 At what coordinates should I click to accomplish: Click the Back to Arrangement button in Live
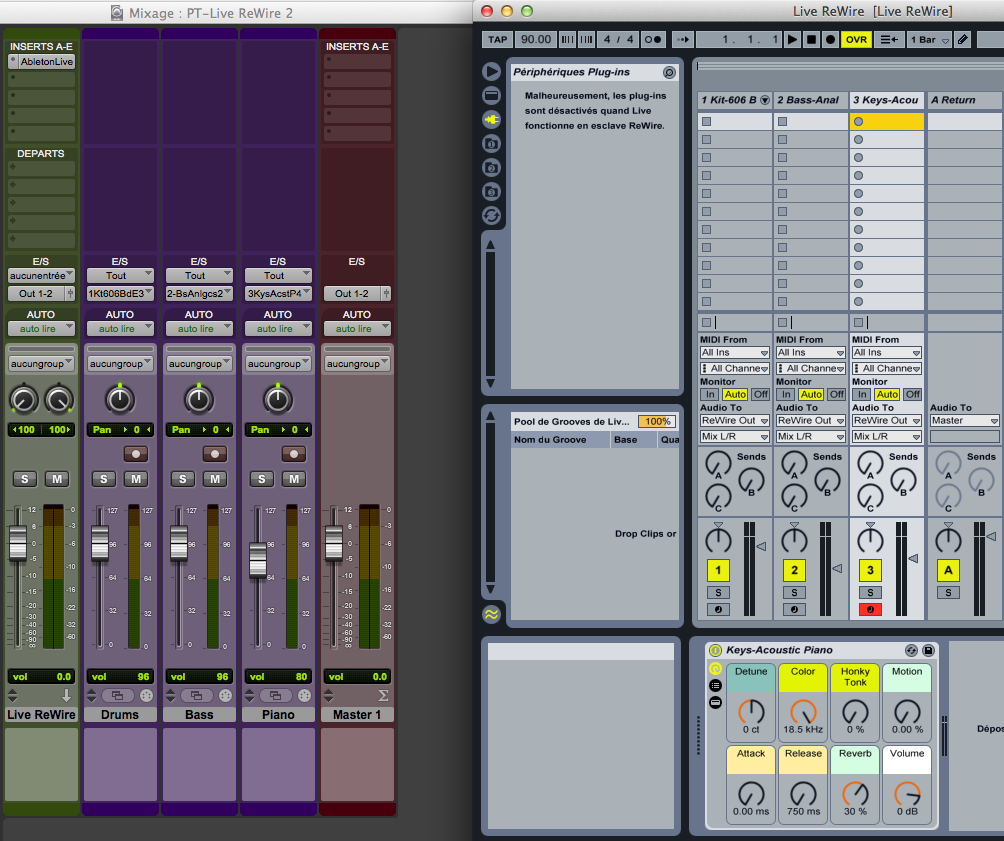coord(889,40)
